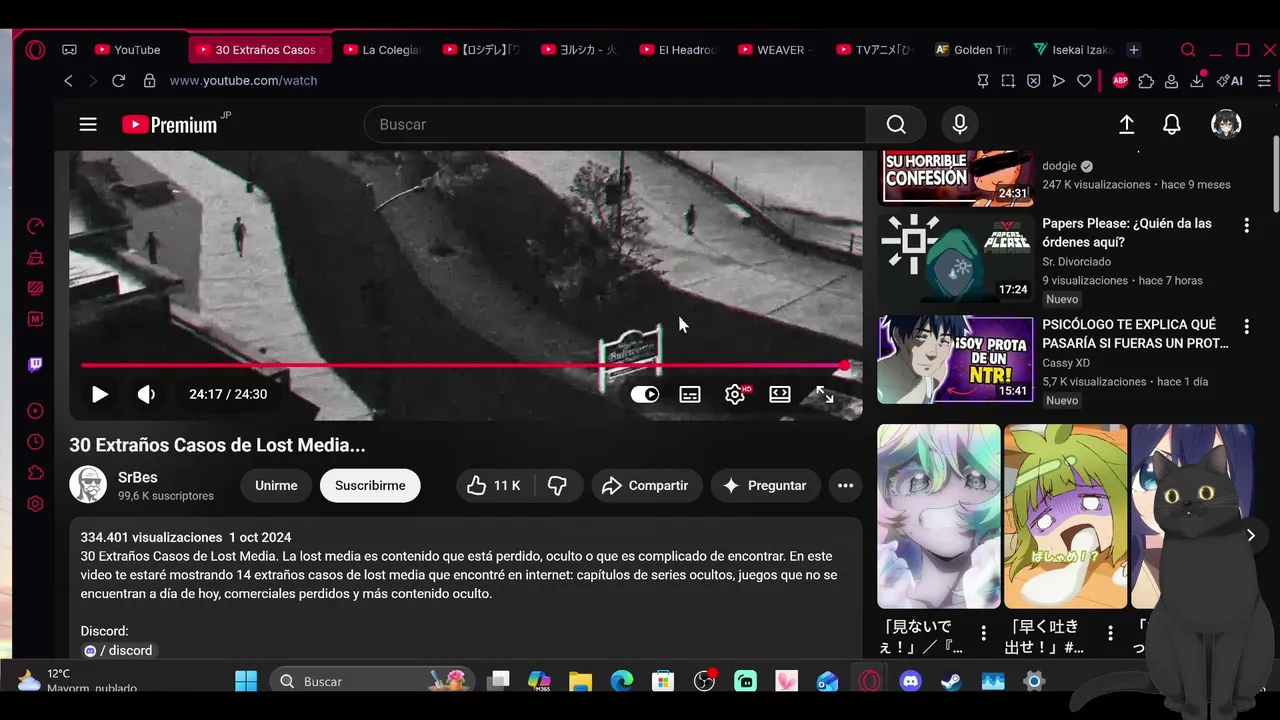Mute the video volume

(146, 394)
